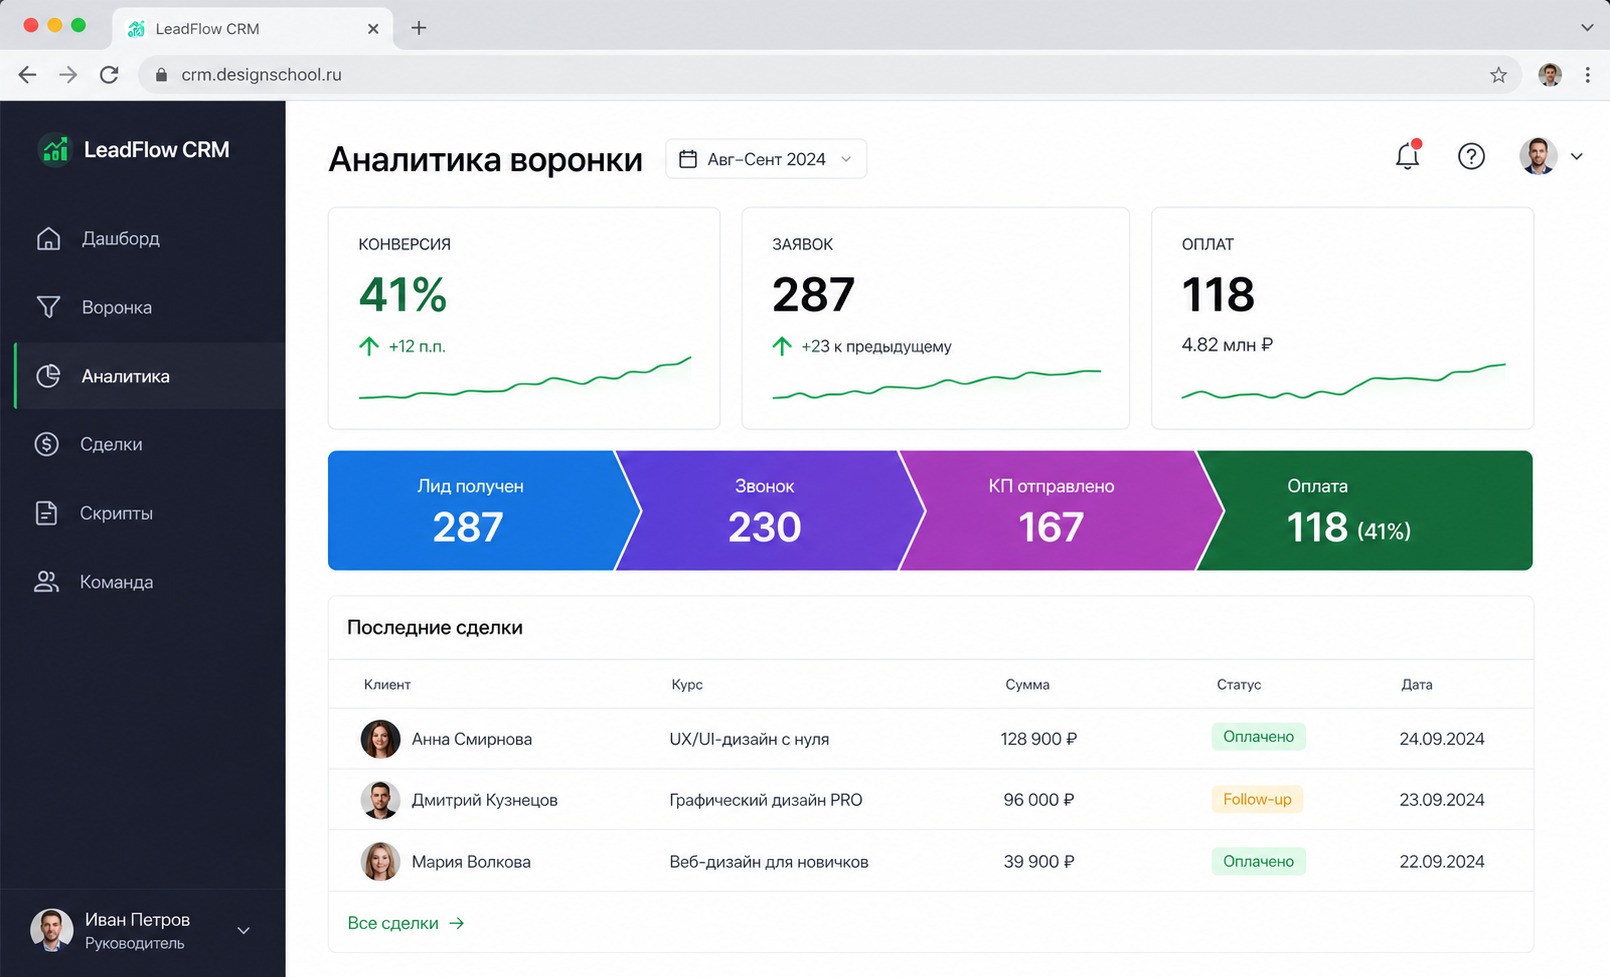Click the course UX/UI-дизайн с нуля

[749, 739]
